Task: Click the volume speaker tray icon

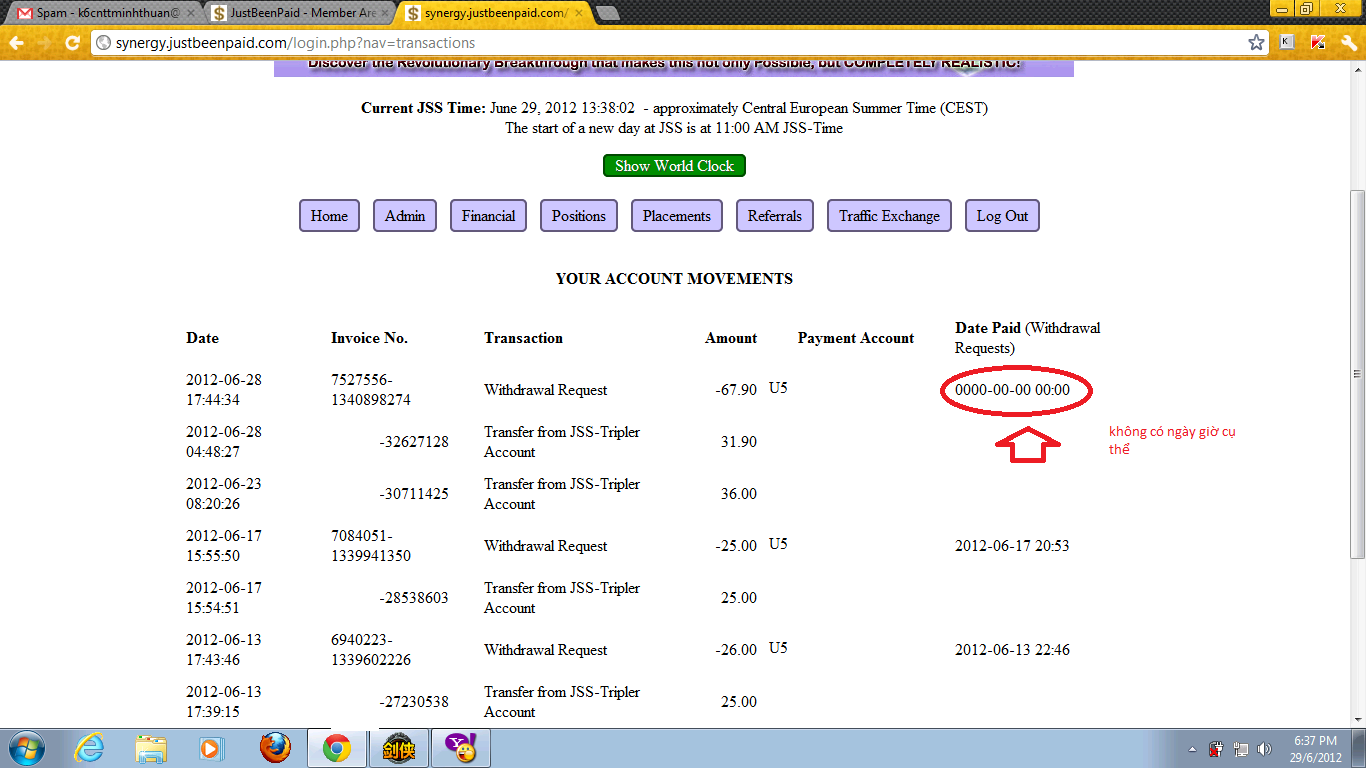Action: [x=1265, y=749]
